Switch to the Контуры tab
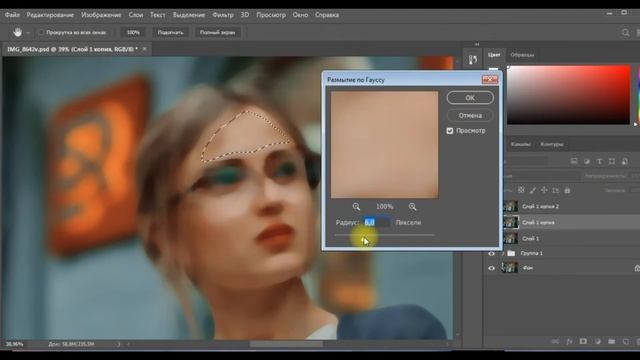 coord(551,144)
